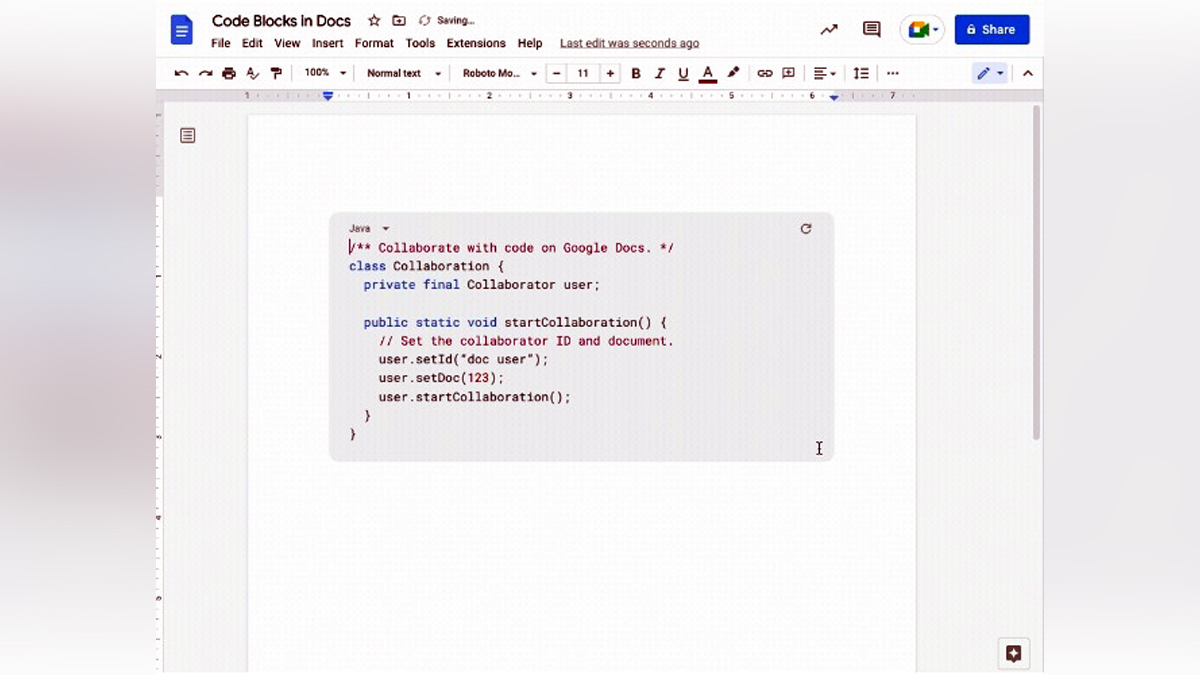
Task: Open the Google Docs home icon
Action: (x=181, y=30)
